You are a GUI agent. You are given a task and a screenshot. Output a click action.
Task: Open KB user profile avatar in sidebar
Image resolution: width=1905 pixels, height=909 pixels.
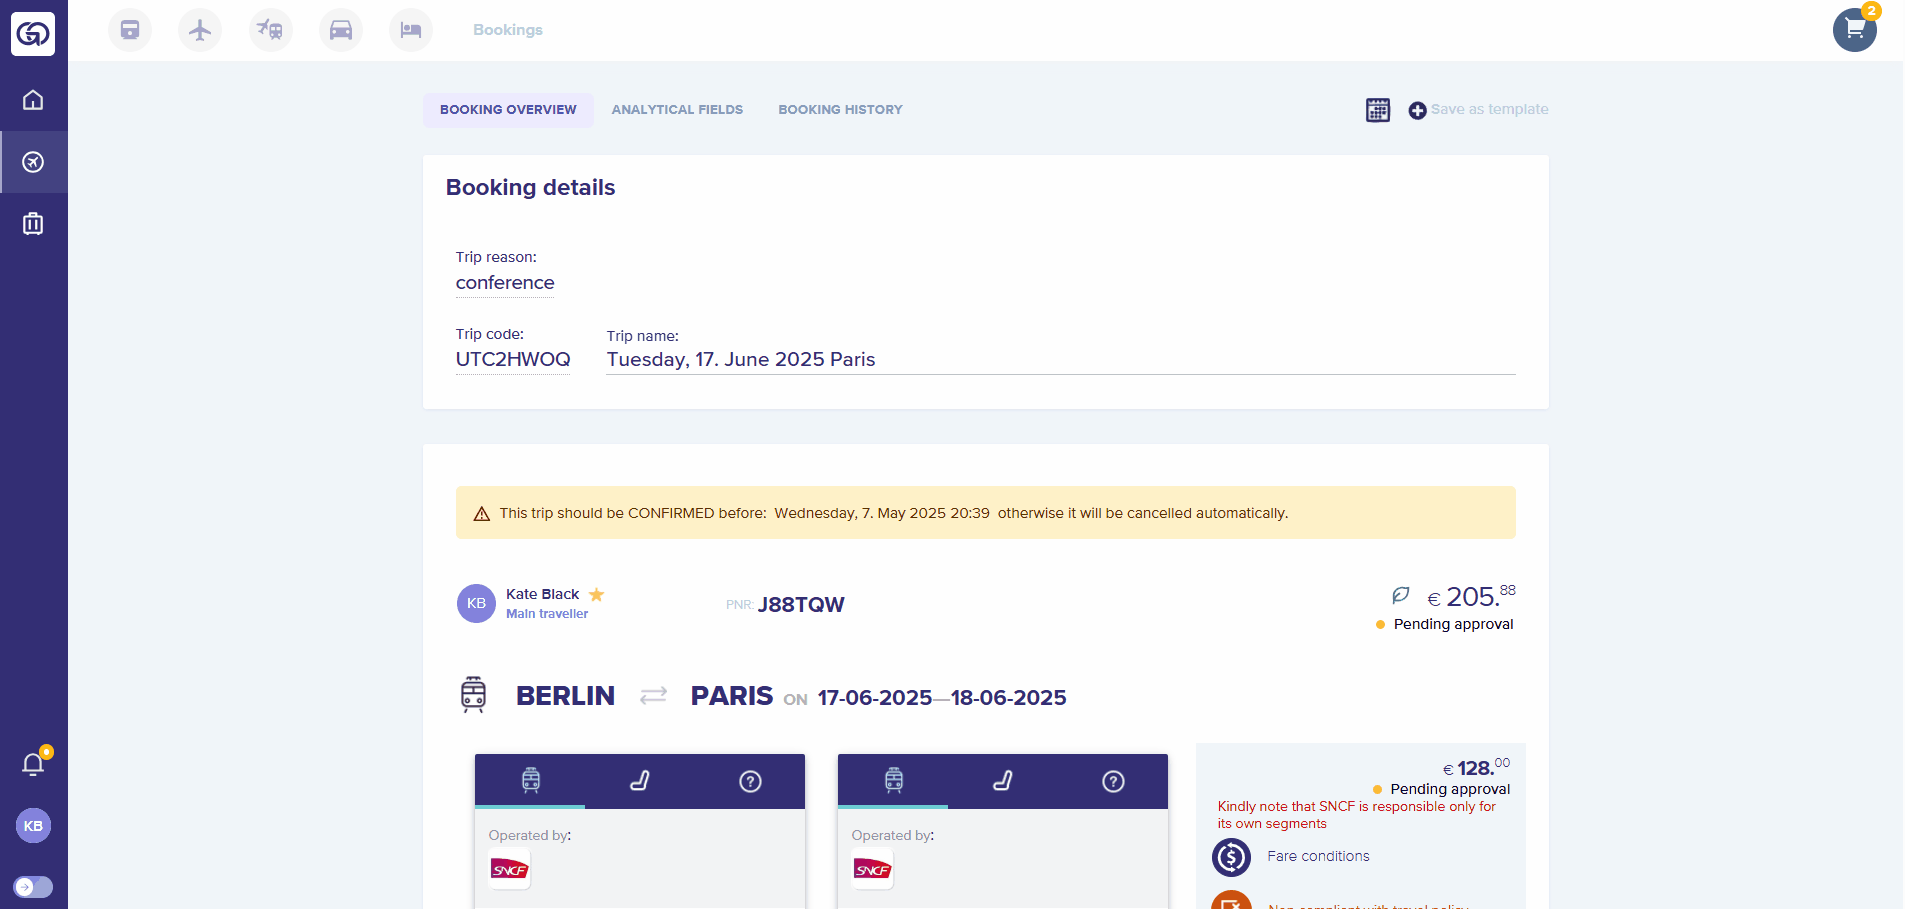(x=33, y=826)
